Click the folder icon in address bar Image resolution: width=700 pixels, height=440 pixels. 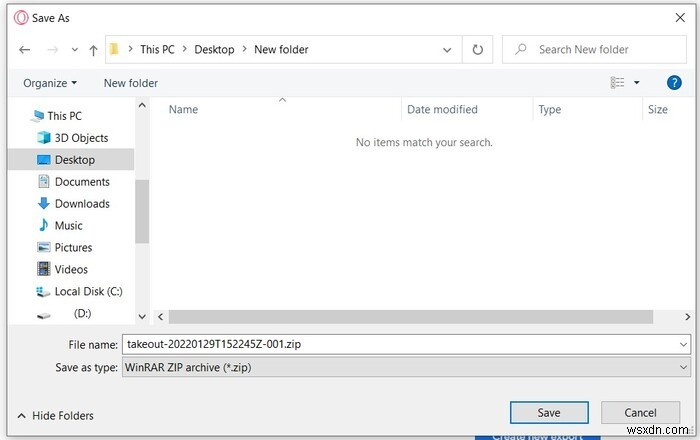pyautogui.click(x=114, y=49)
